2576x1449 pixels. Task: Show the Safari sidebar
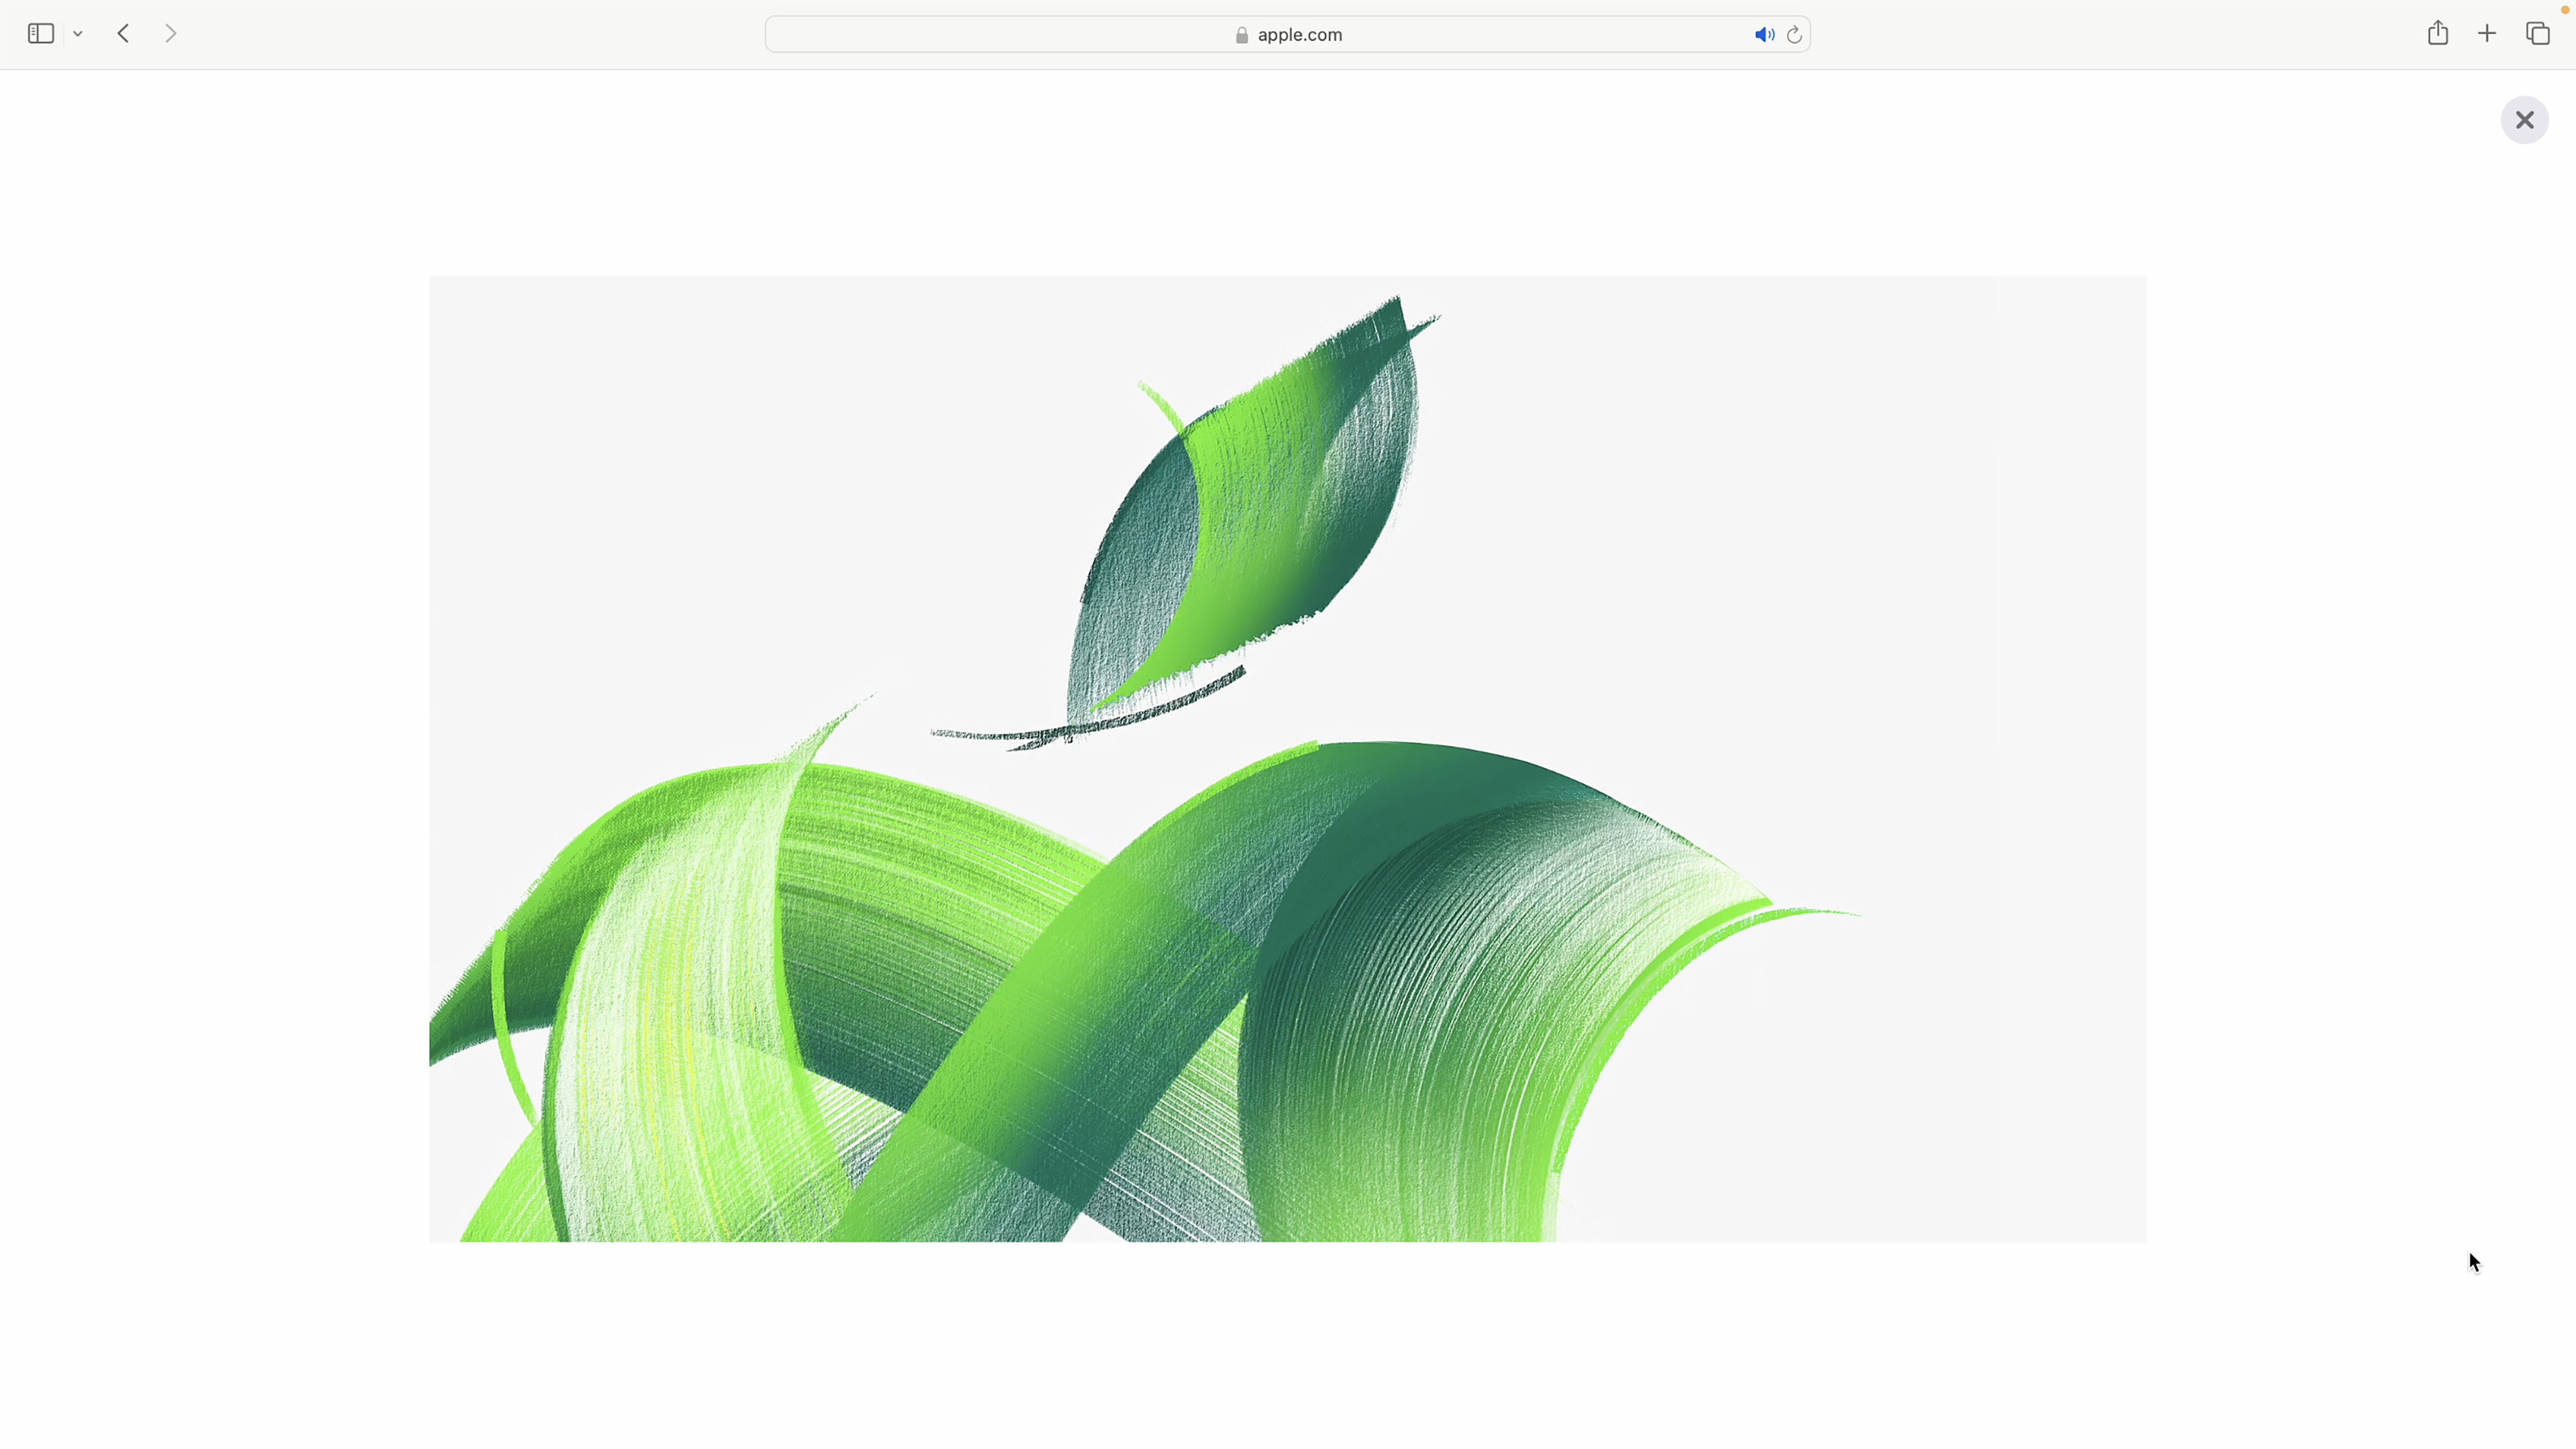pos(40,34)
